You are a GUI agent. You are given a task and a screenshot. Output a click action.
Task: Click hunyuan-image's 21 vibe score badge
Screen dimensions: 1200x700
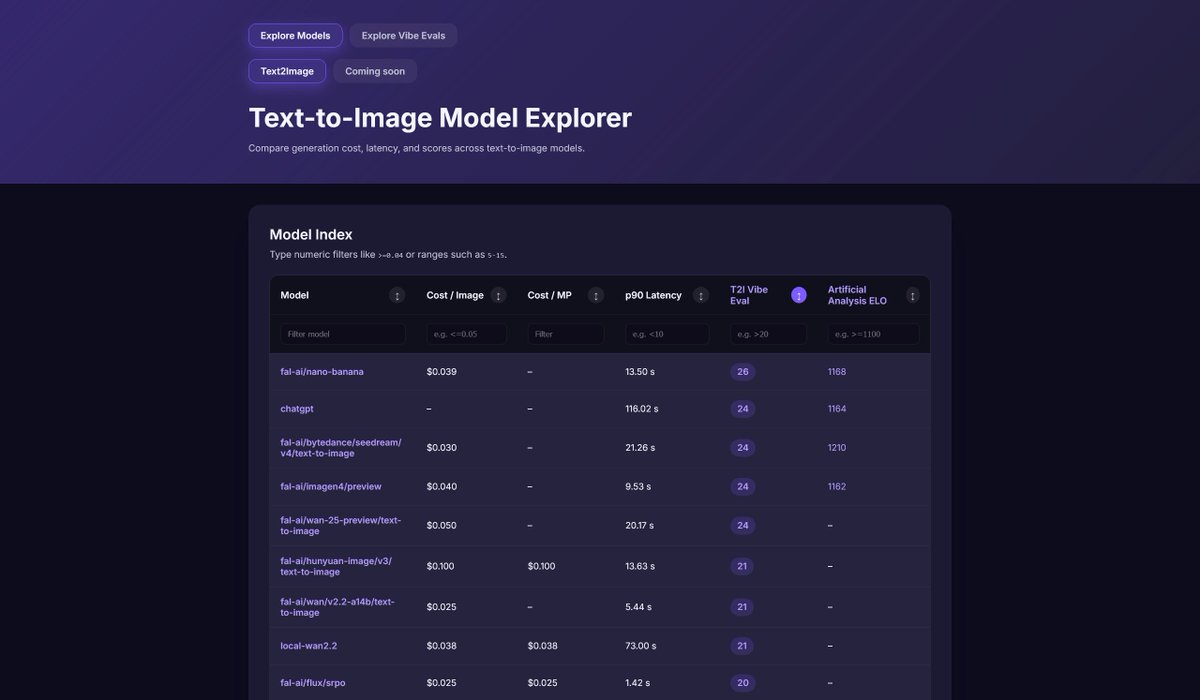coord(742,566)
